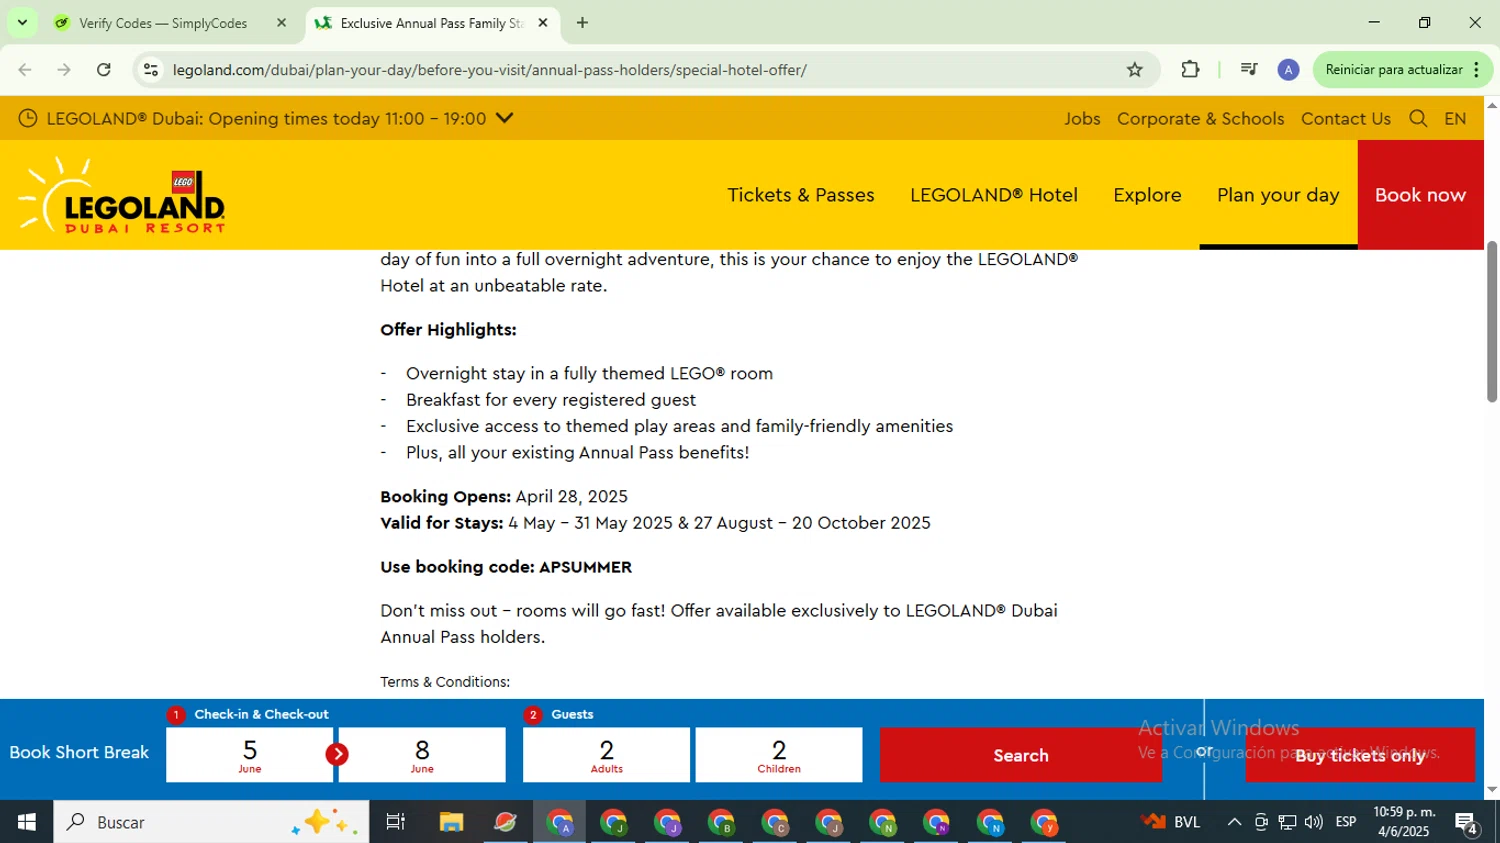Click the BVL widget in taskbar
Screen dimensions: 1500x843
pyautogui.click(x=1171, y=822)
